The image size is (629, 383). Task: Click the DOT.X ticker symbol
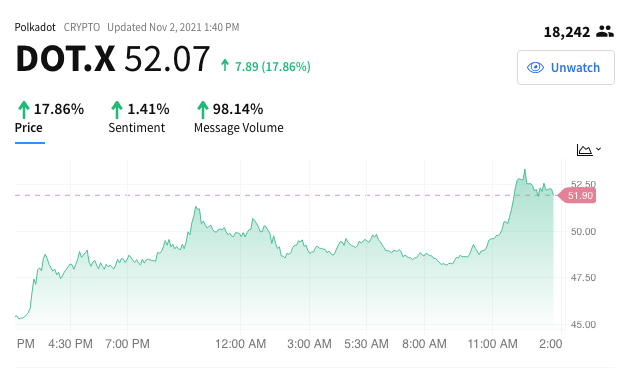point(65,59)
